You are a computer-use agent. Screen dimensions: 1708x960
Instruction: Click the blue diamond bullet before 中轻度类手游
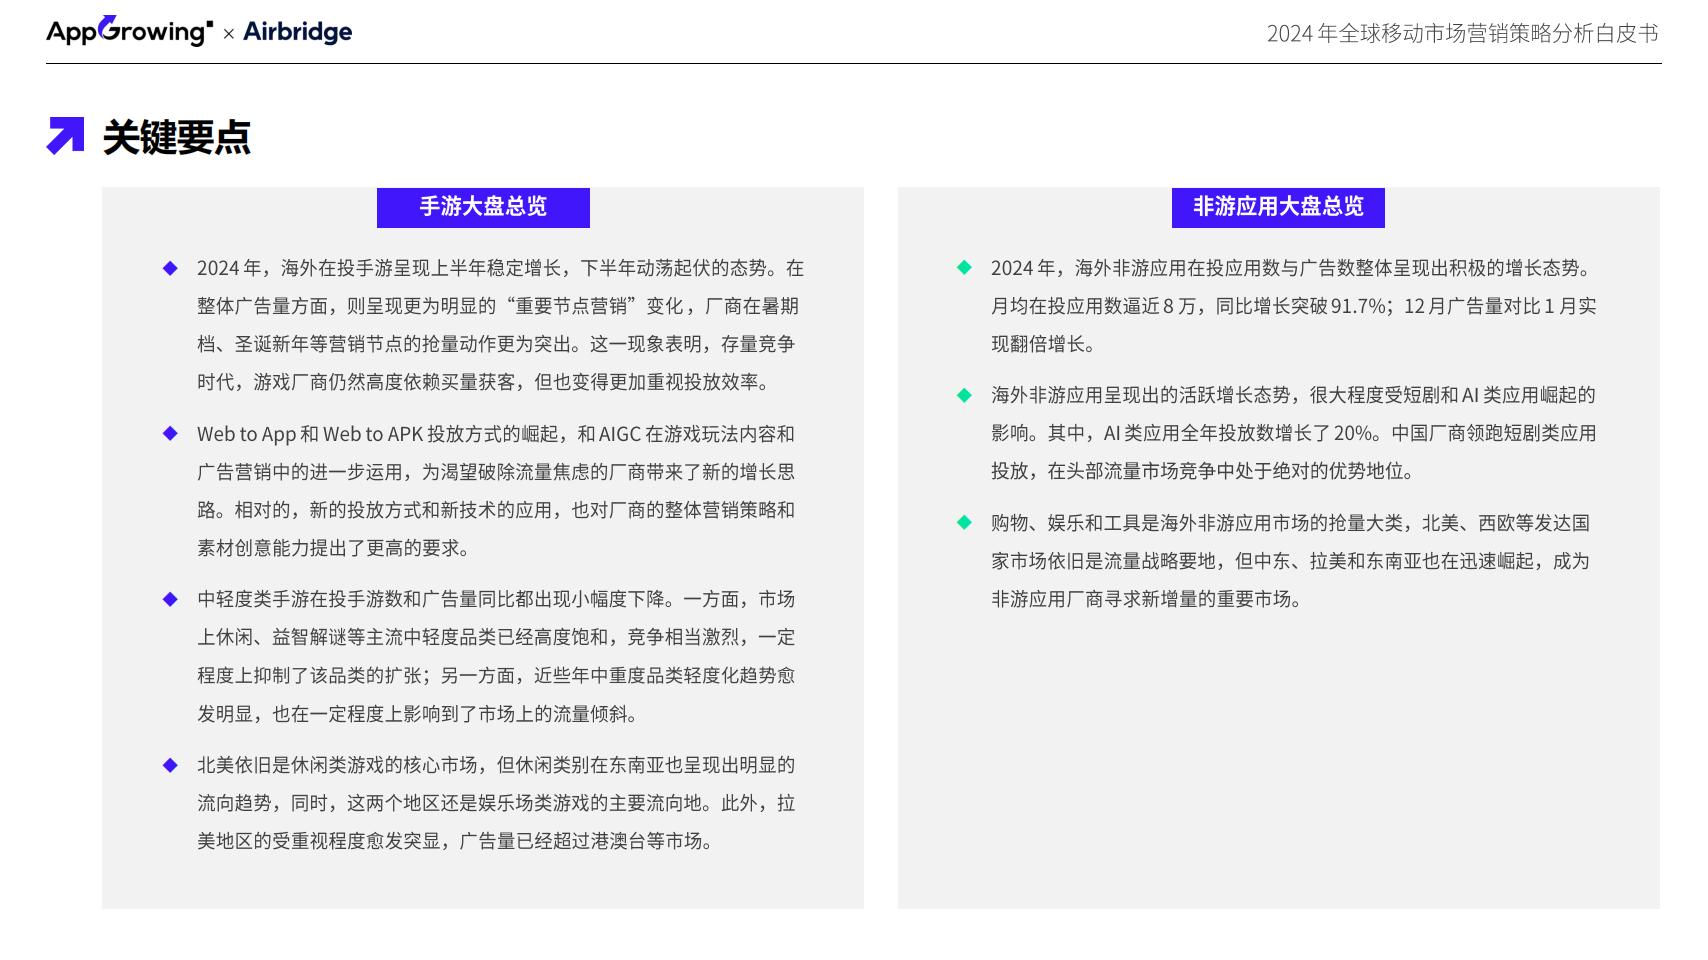[x=170, y=599]
